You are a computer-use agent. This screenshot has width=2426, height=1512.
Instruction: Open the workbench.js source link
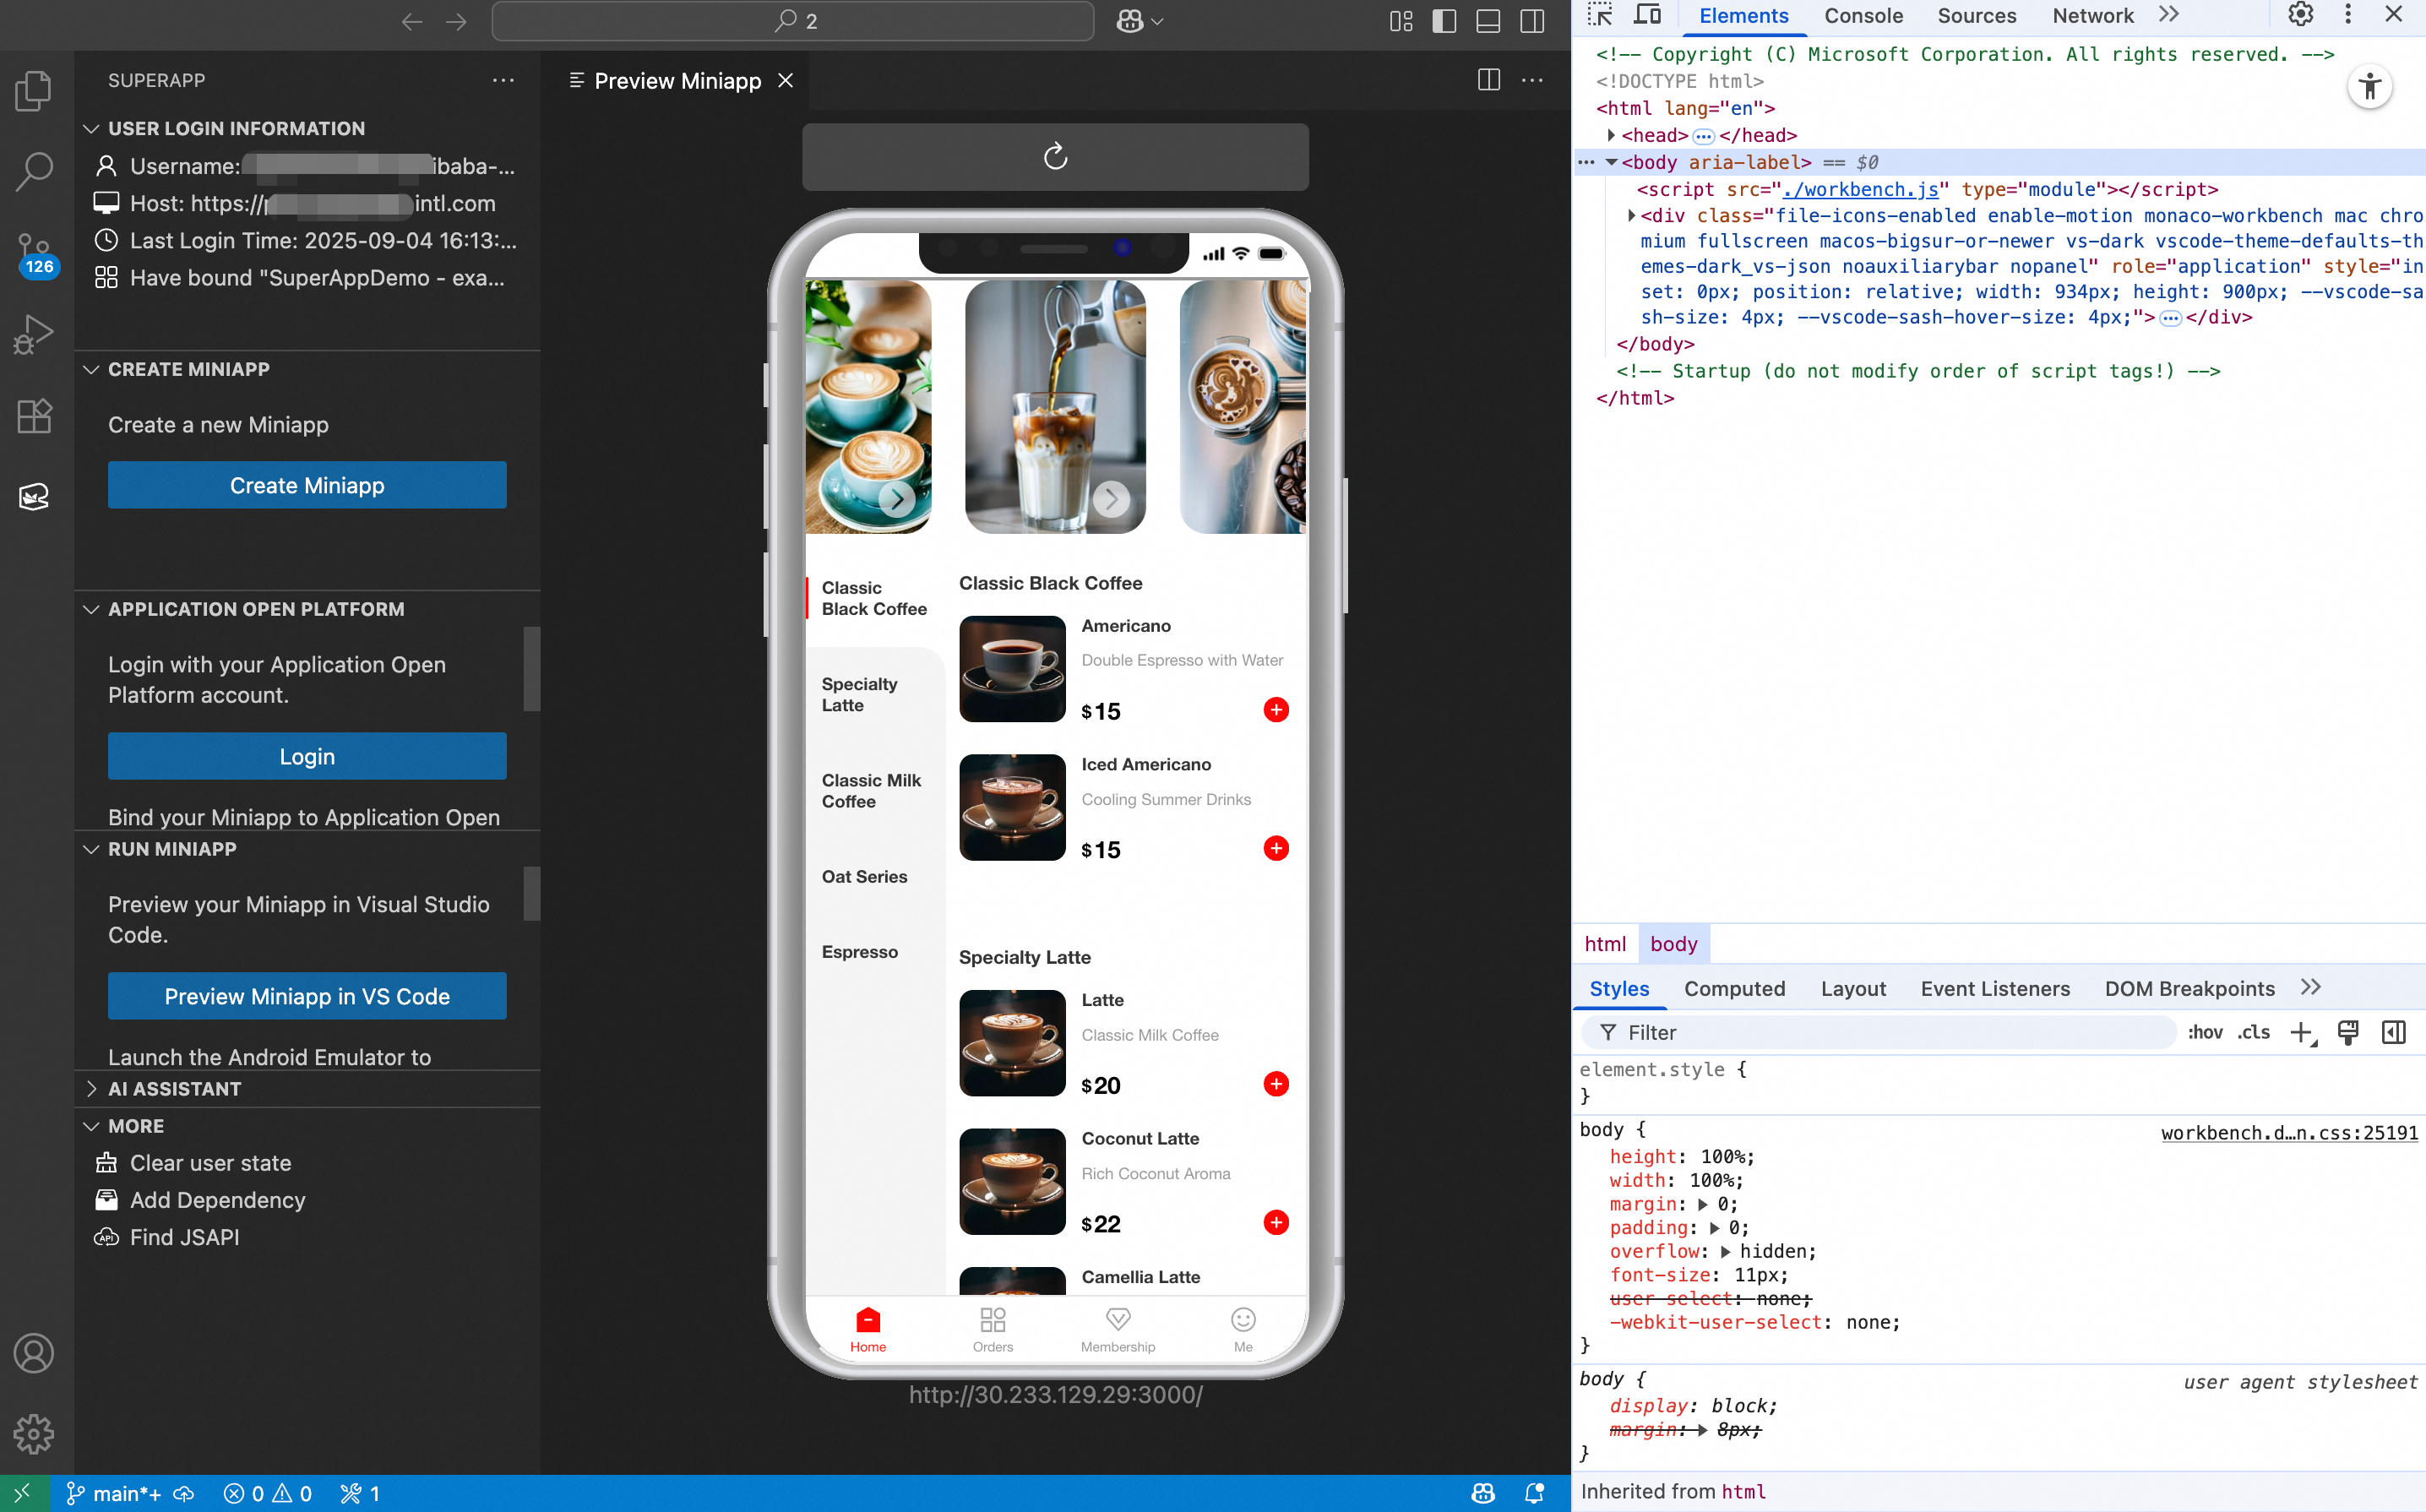(x=1860, y=189)
